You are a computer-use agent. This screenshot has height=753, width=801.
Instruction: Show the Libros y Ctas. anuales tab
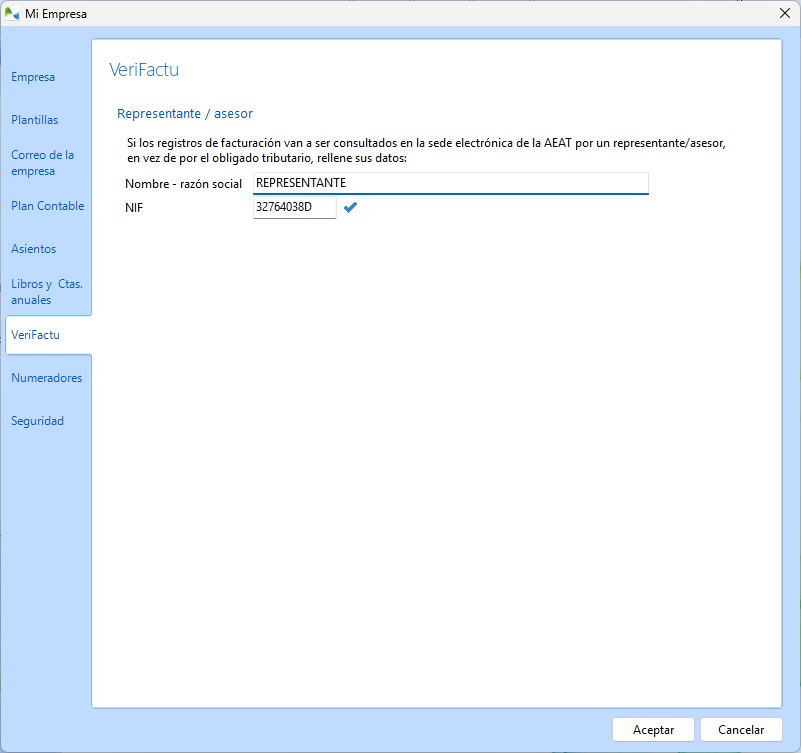click(46, 292)
